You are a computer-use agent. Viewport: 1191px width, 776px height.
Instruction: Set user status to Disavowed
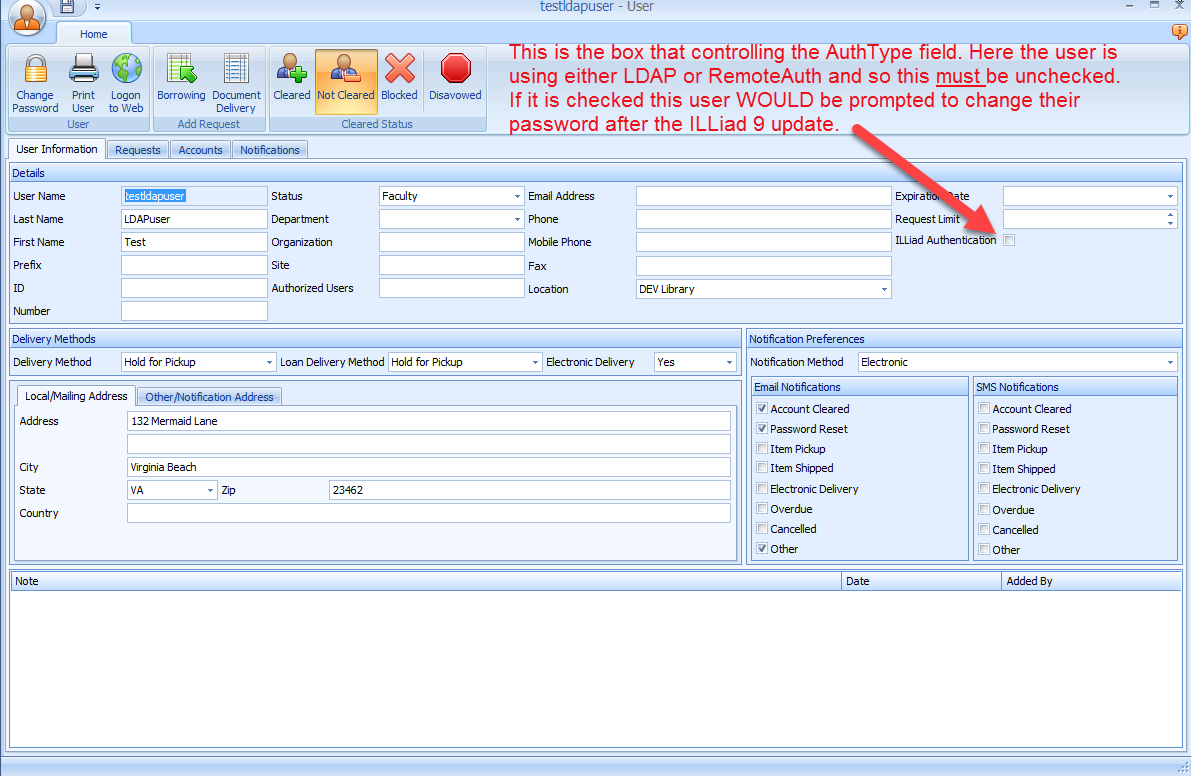pos(455,71)
